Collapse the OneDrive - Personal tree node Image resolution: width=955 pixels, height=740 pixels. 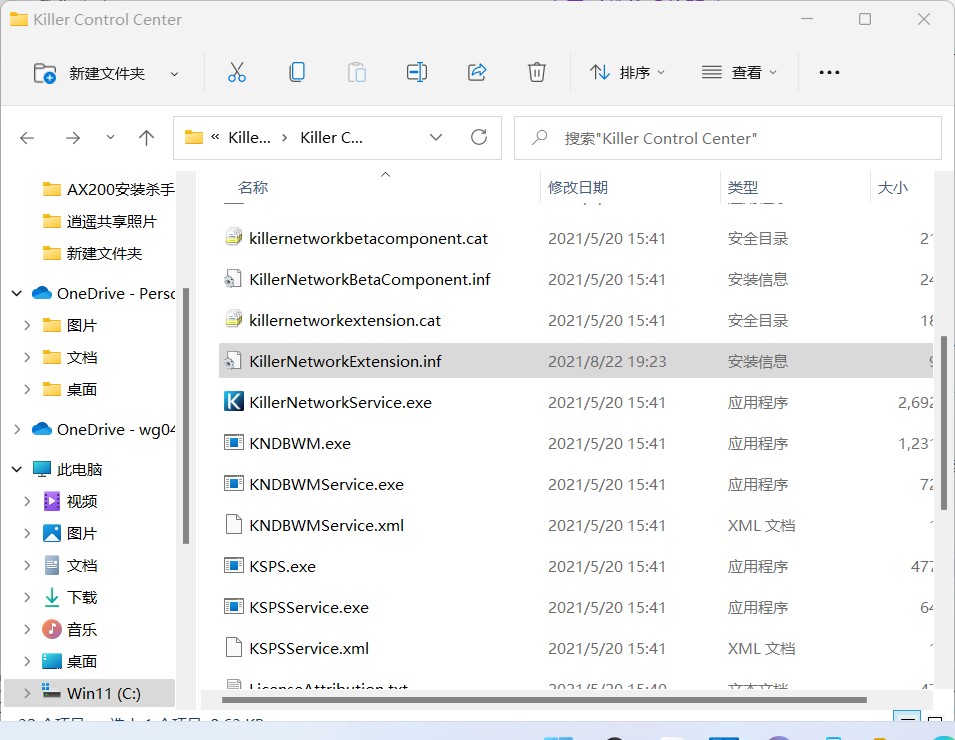pos(17,294)
